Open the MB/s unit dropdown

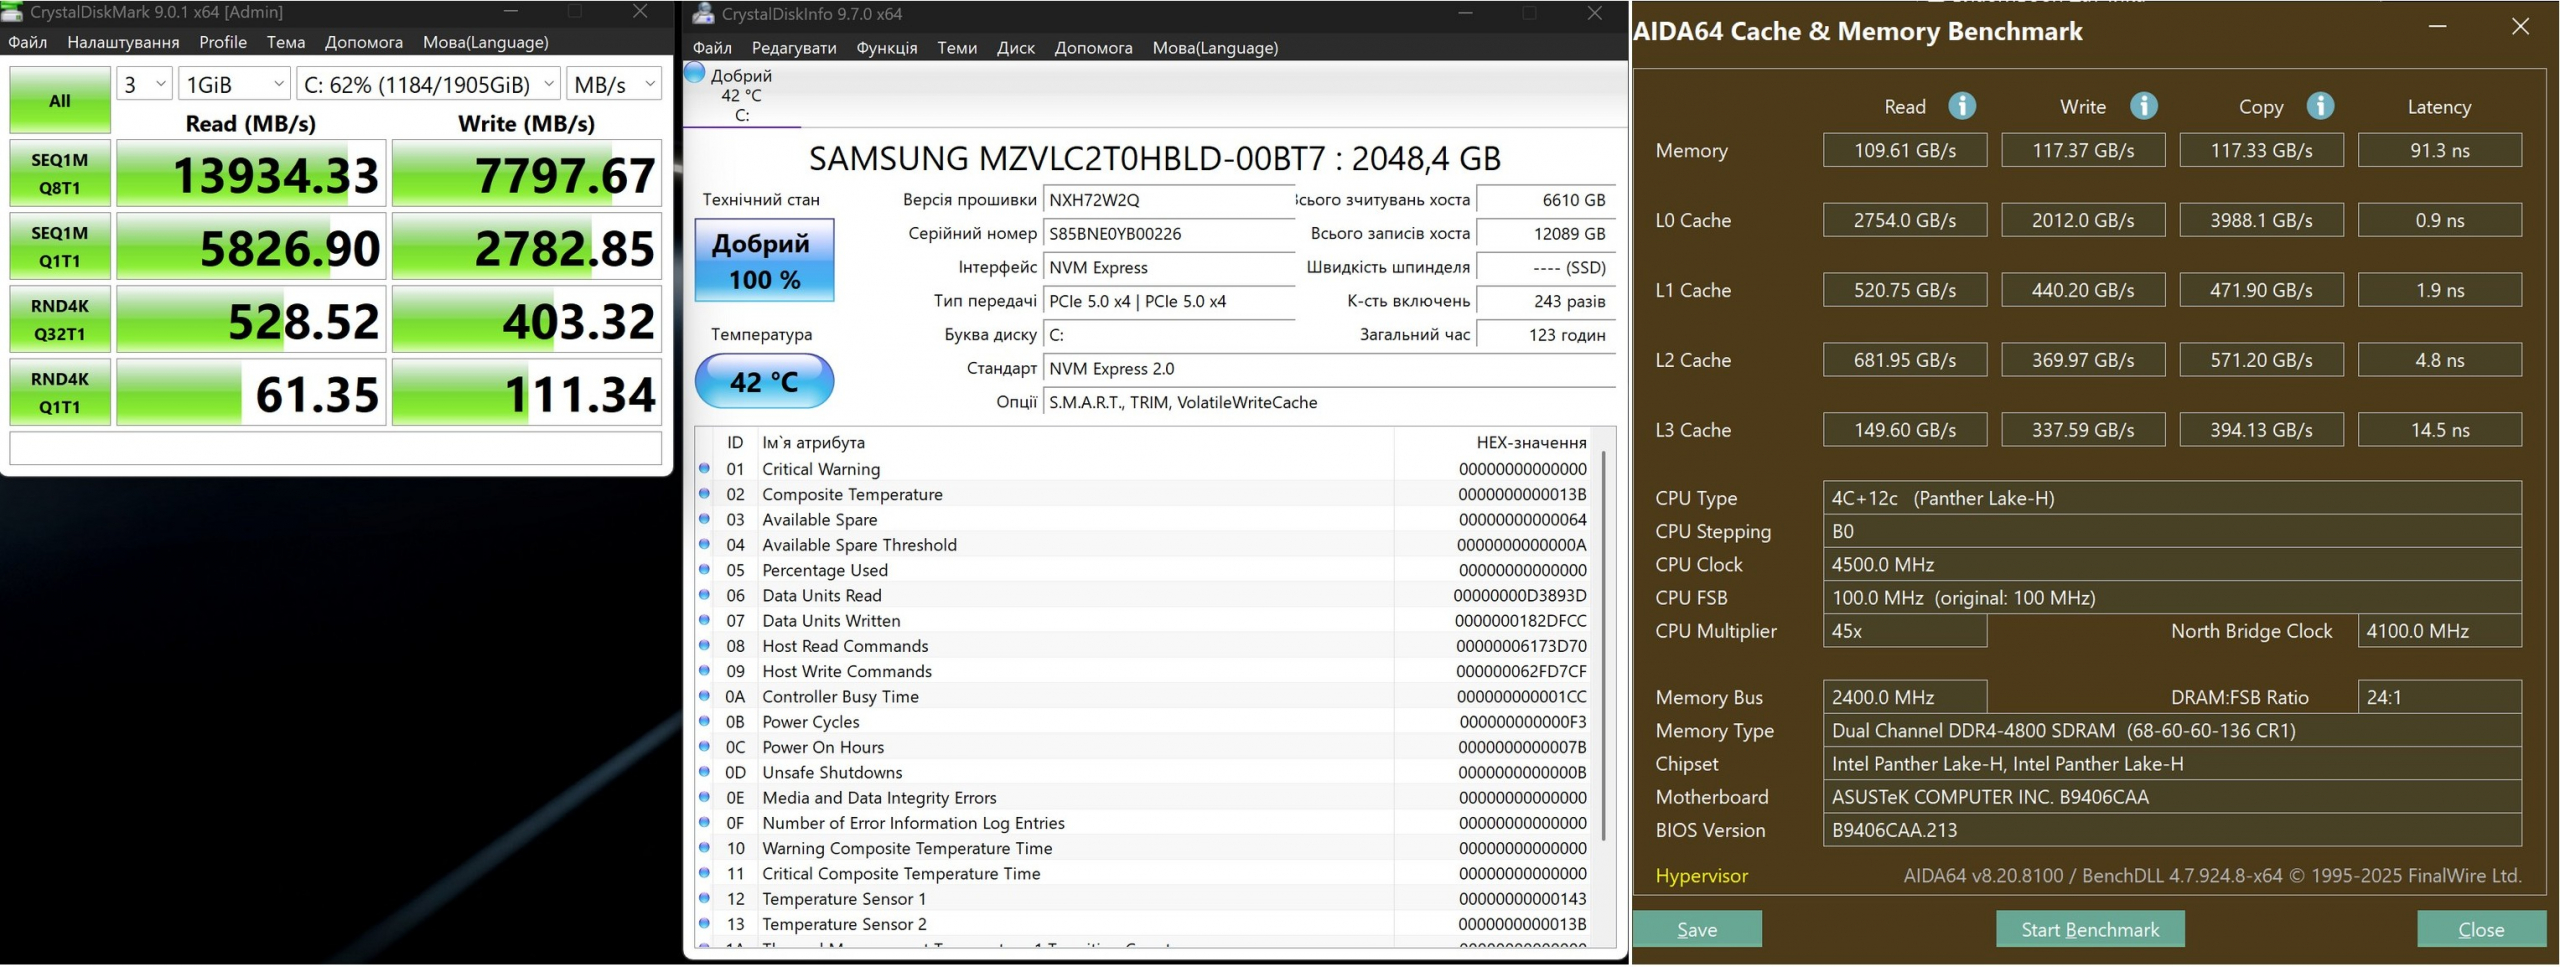(614, 85)
